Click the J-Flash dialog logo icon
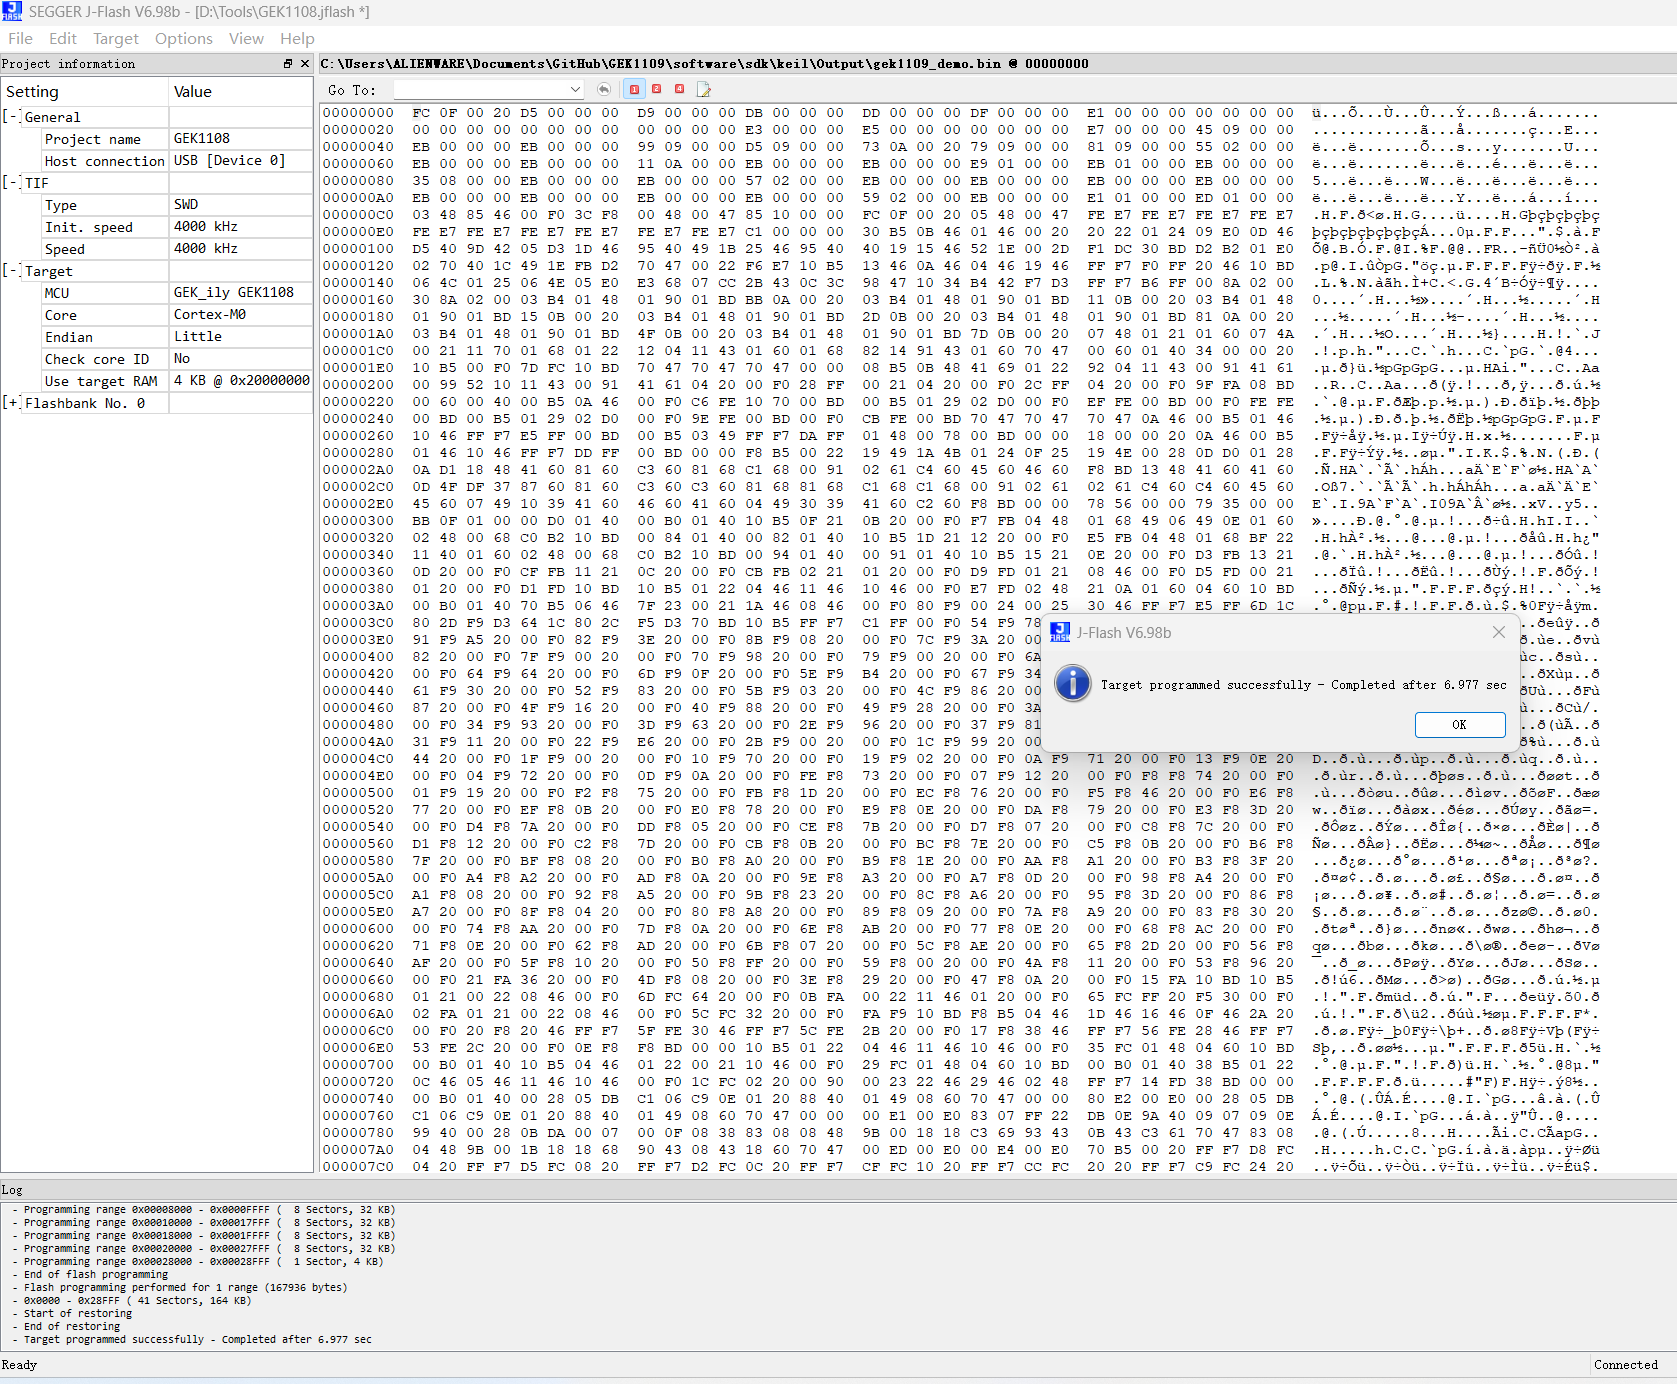1677x1384 pixels. [x=1060, y=632]
